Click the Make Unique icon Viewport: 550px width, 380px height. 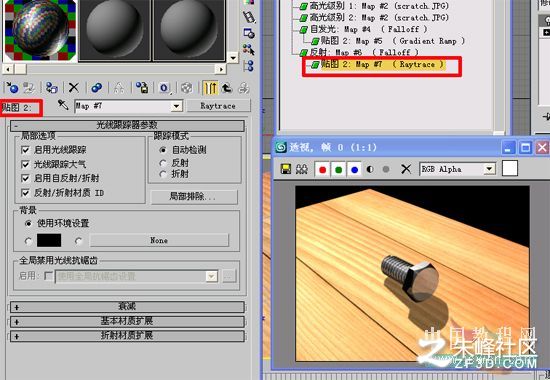(x=119, y=88)
